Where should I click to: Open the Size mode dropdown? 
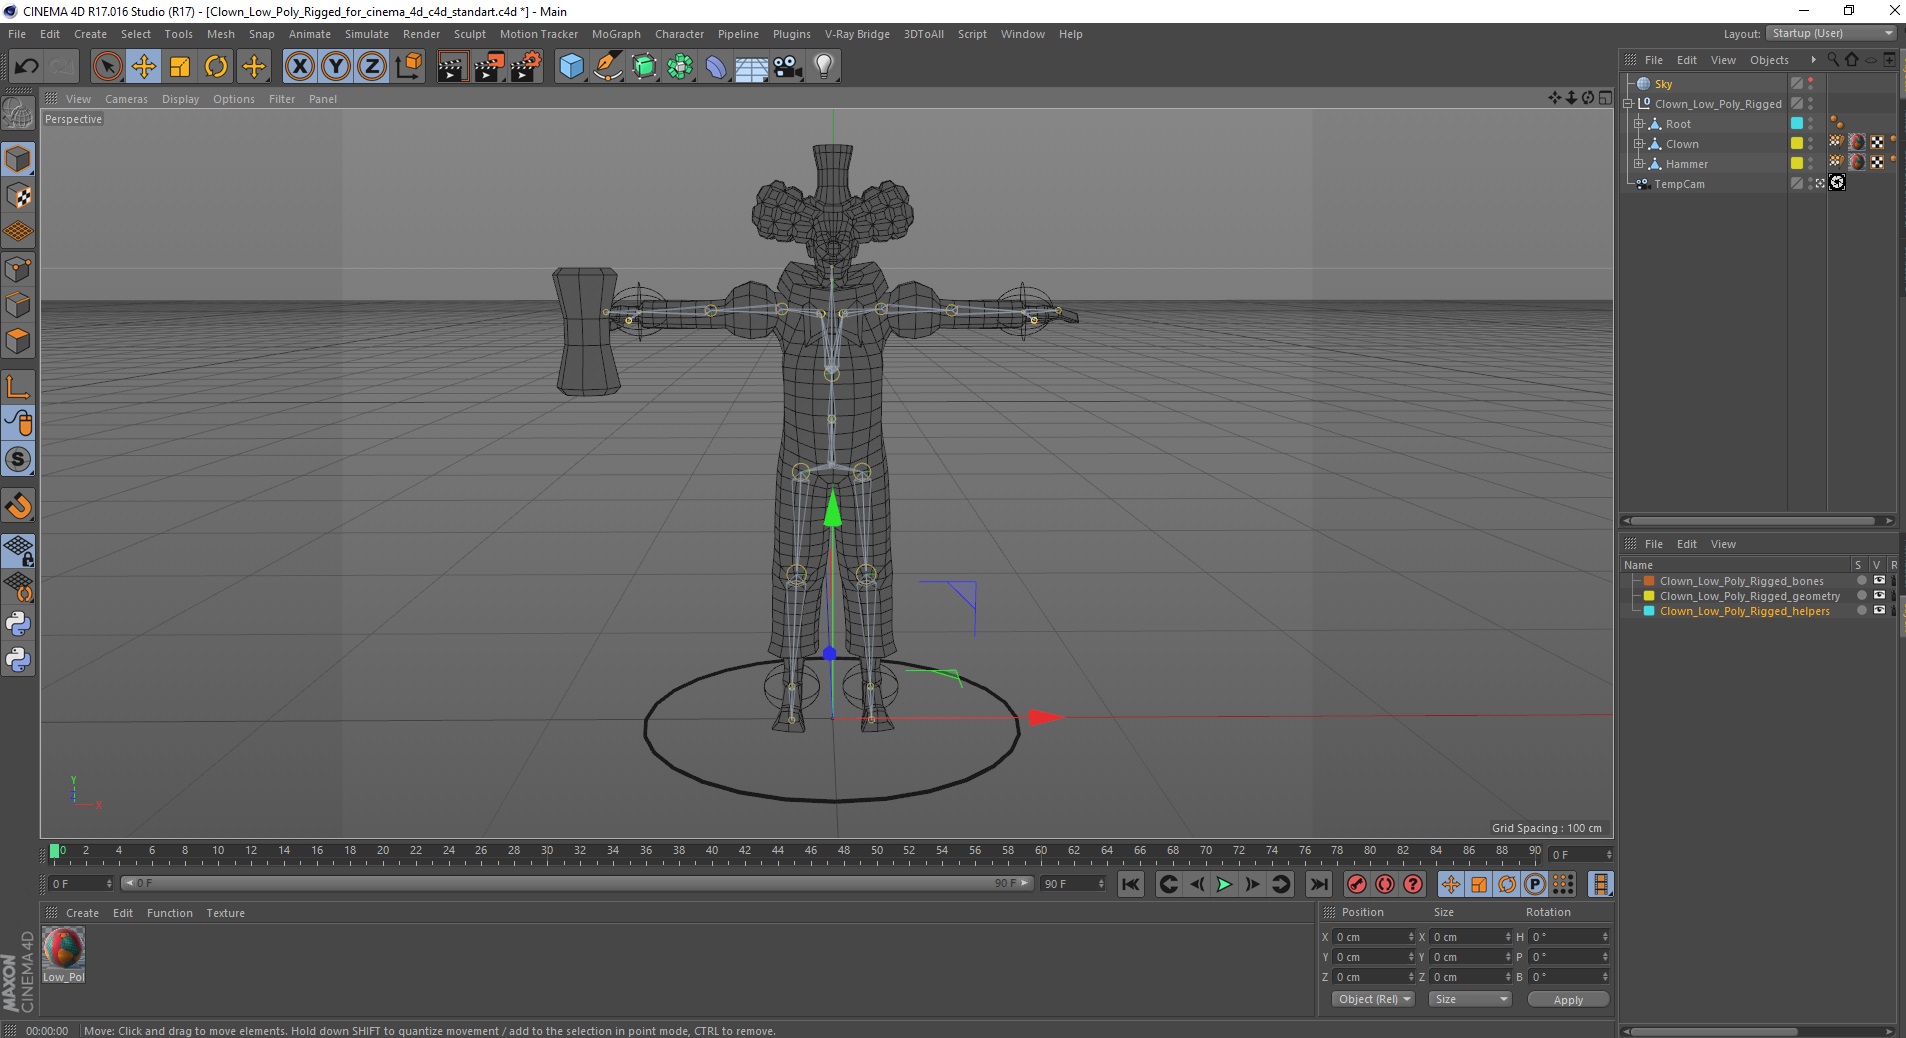1469,999
